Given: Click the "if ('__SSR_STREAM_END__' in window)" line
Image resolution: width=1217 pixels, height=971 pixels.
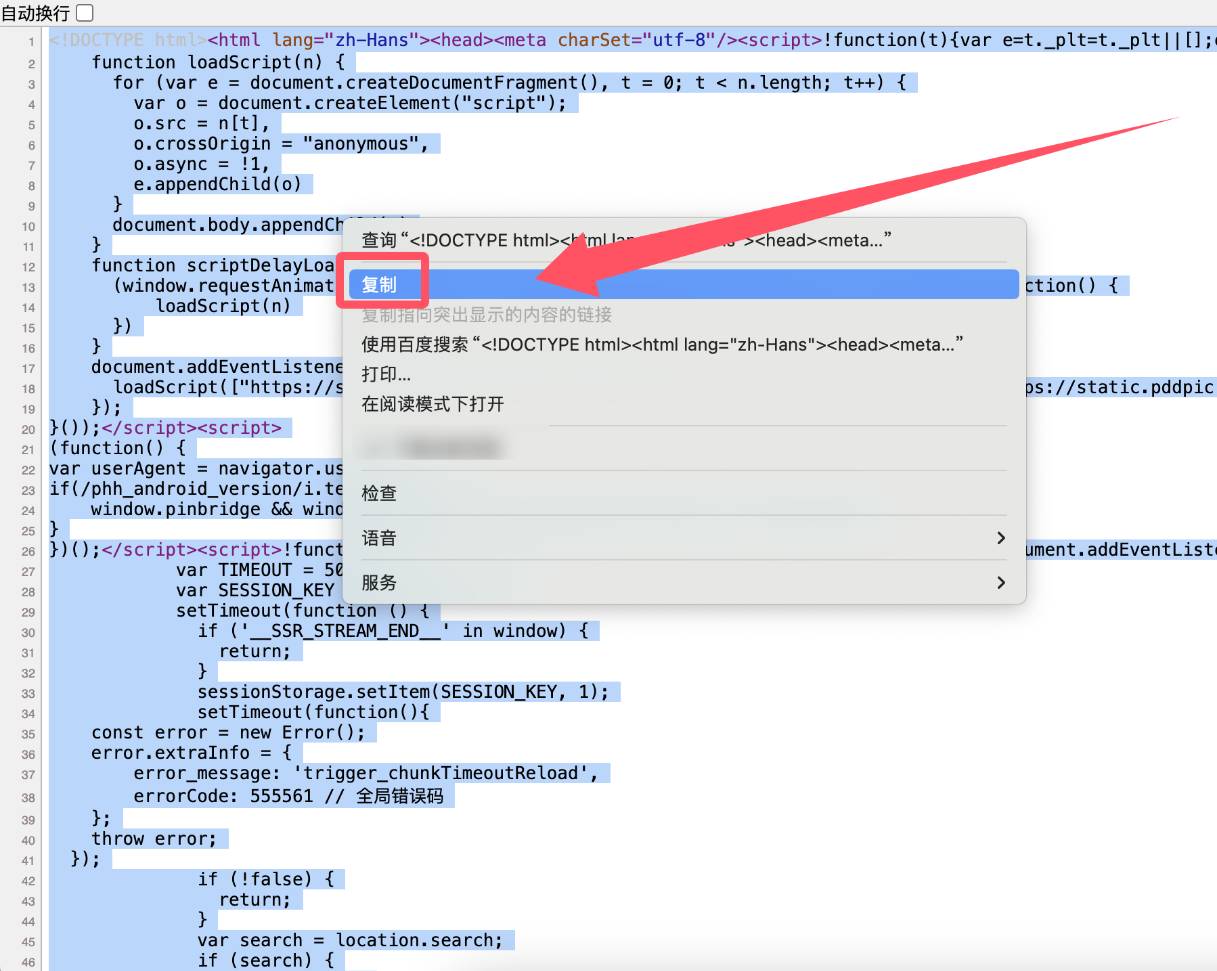Looking at the screenshot, I should 393,630.
